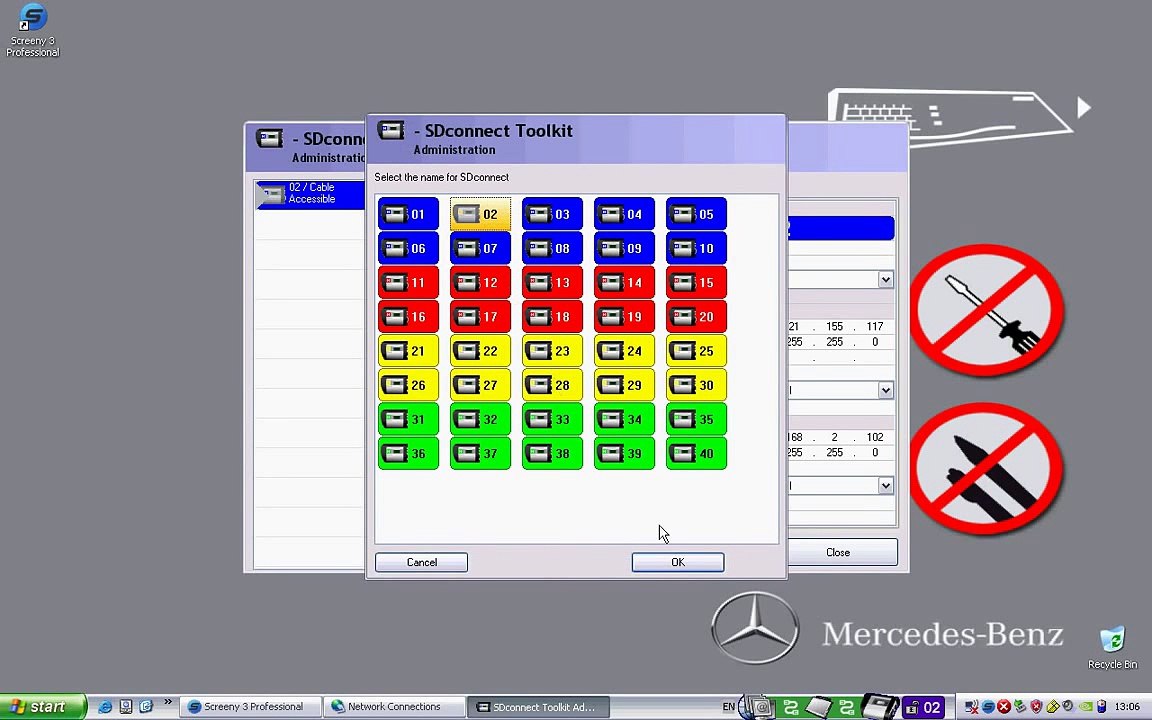Choose green SDconnect name 39

point(624,453)
